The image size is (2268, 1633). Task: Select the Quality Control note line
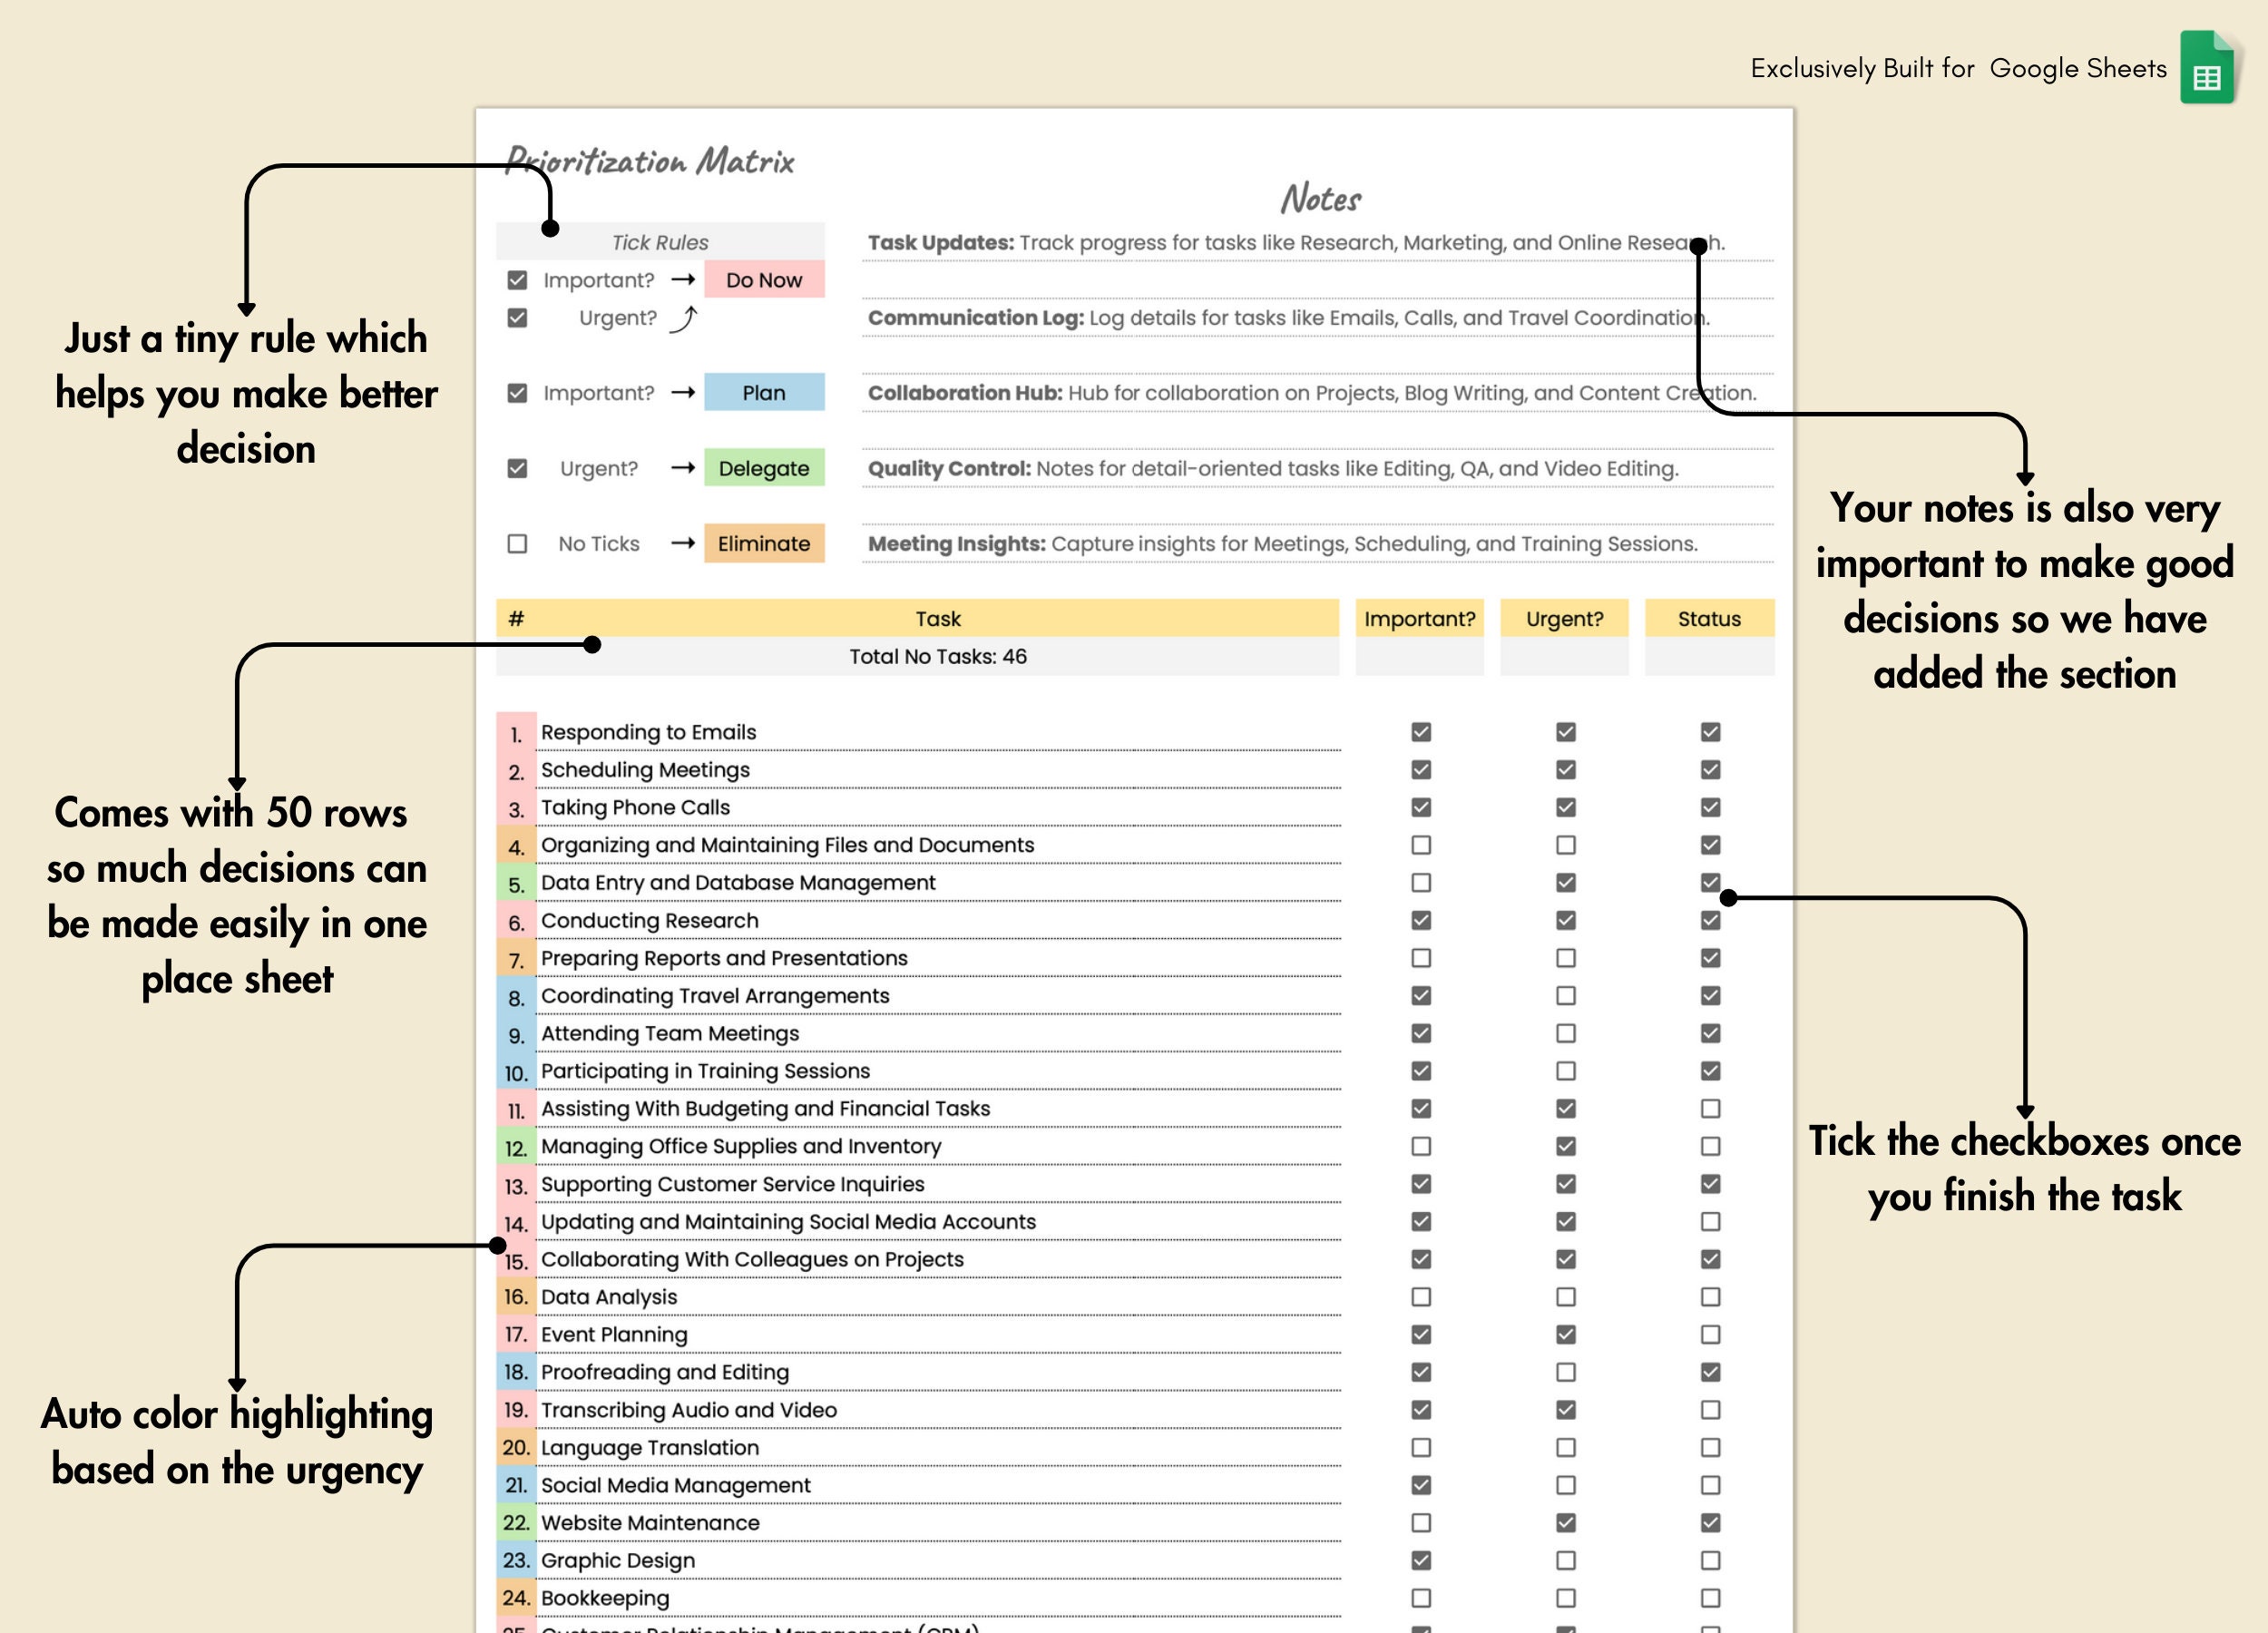point(1318,468)
